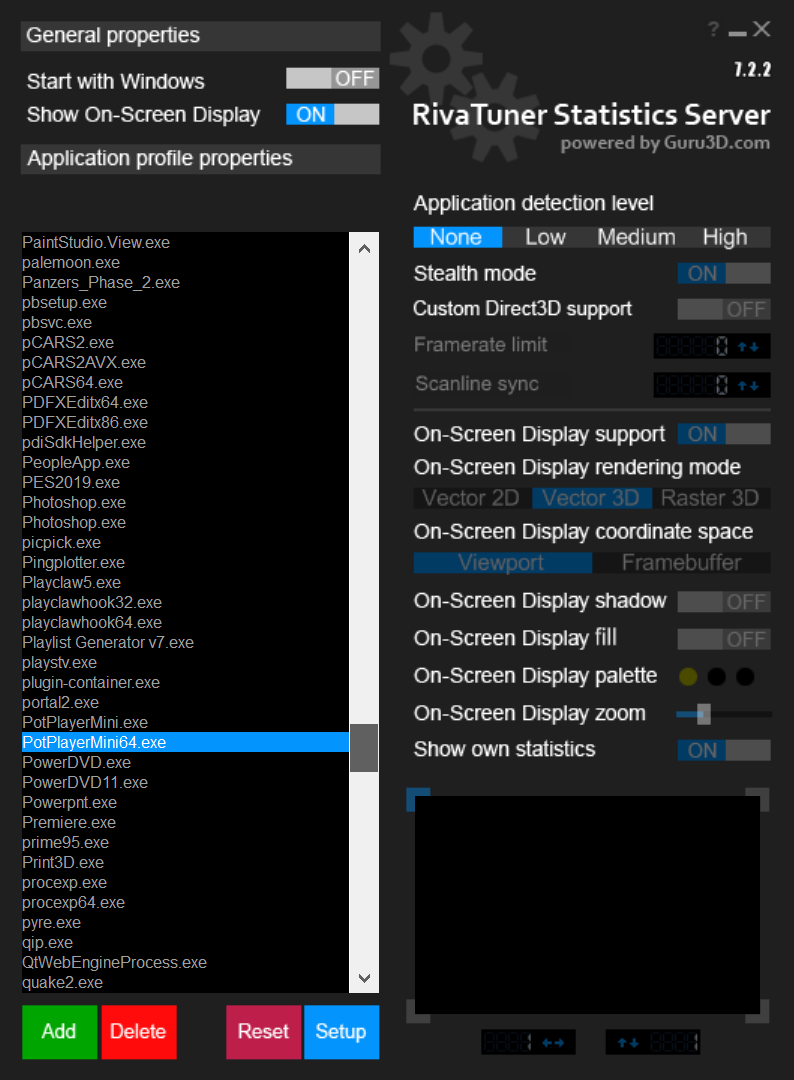Open the help question mark icon

(x=713, y=29)
